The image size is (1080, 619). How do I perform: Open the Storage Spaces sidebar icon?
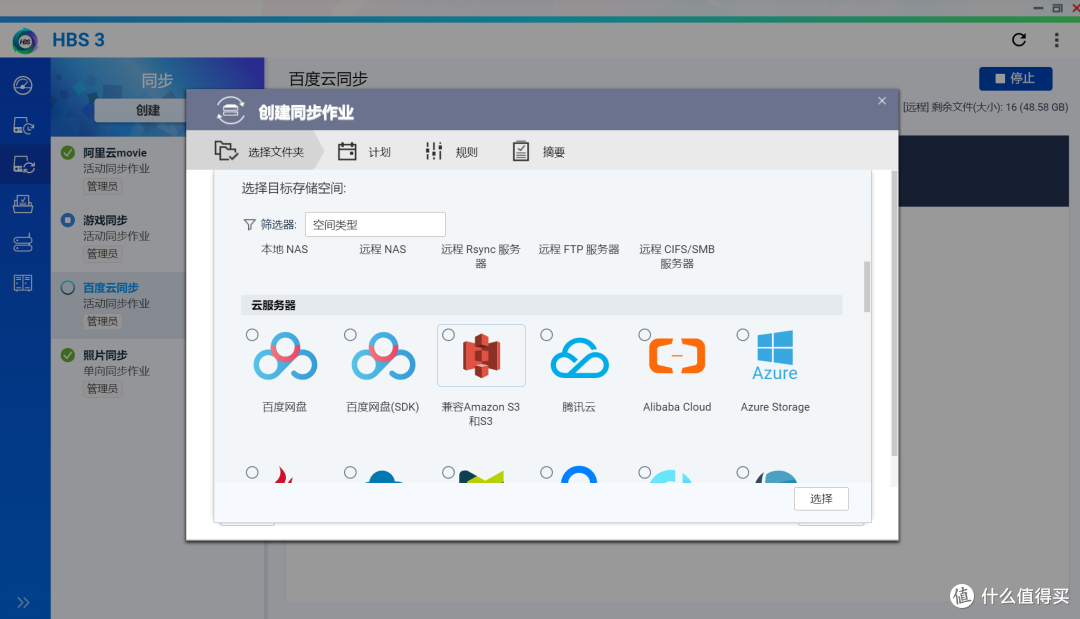coord(23,243)
